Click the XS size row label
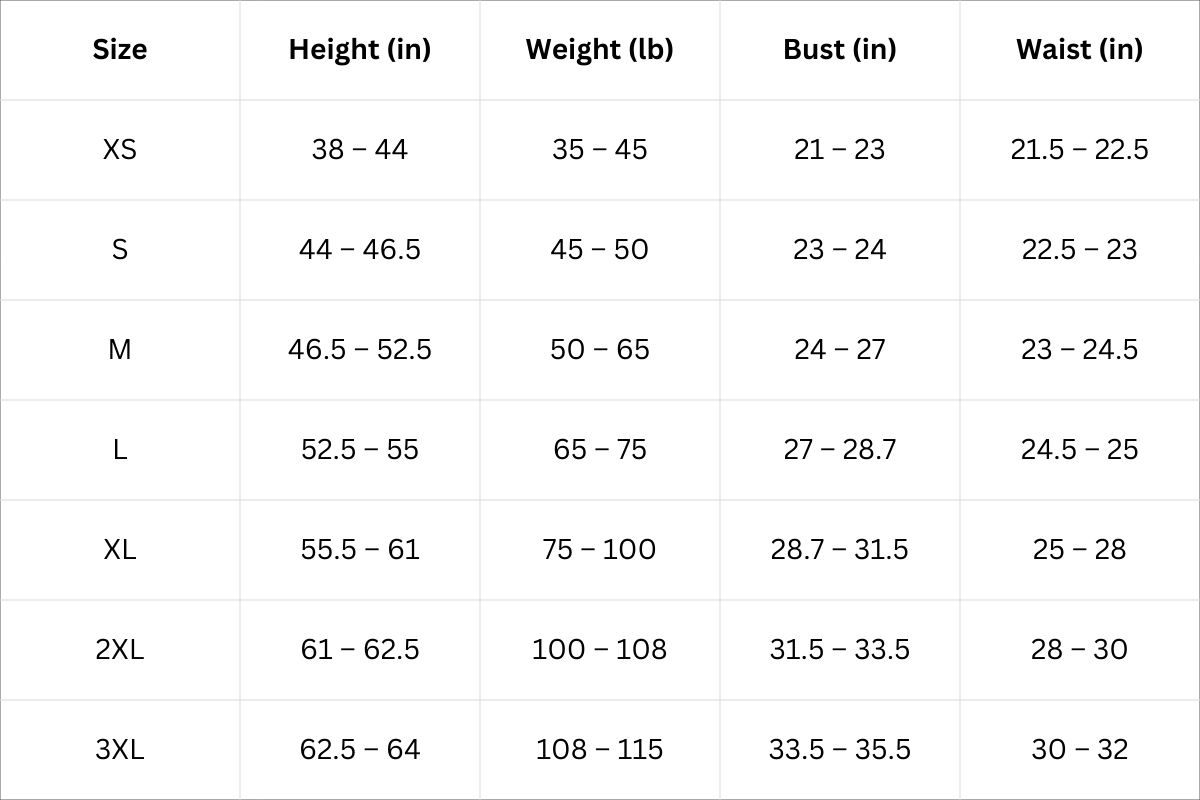1200x800 pixels. pyautogui.click(x=120, y=150)
